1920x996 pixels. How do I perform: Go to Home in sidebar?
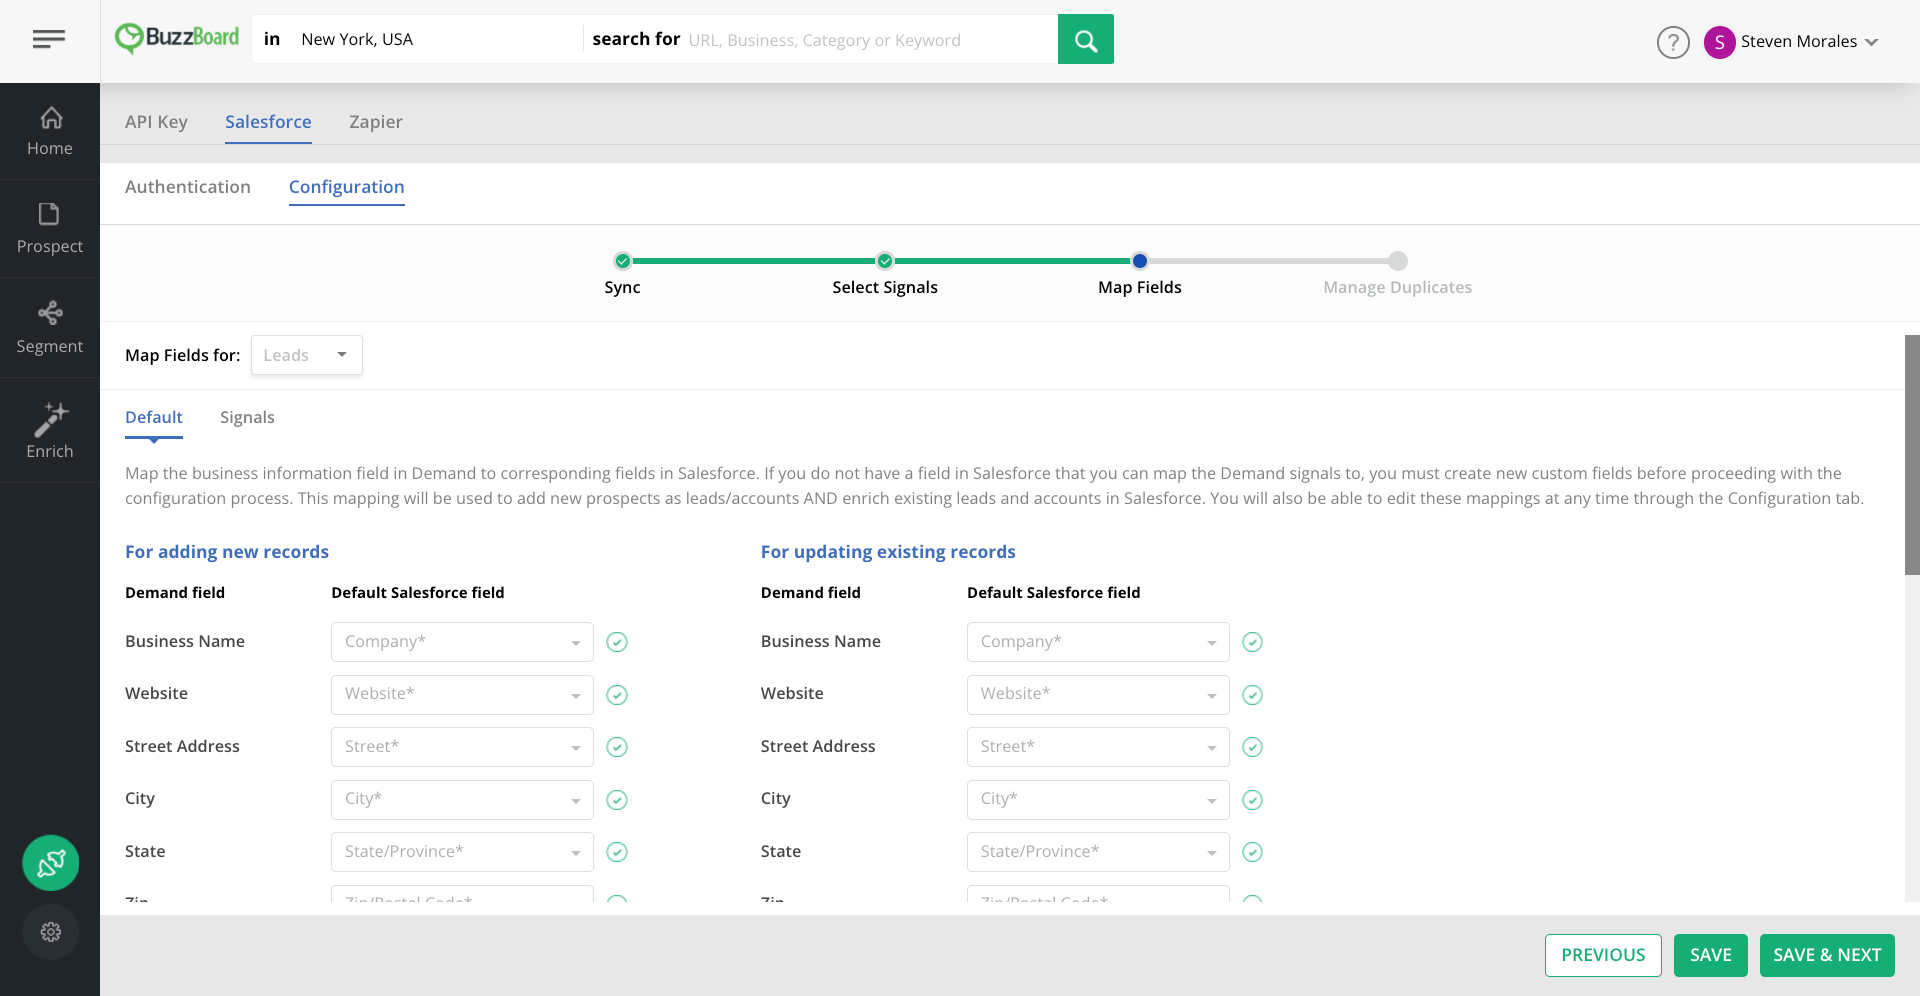pyautogui.click(x=50, y=131)
